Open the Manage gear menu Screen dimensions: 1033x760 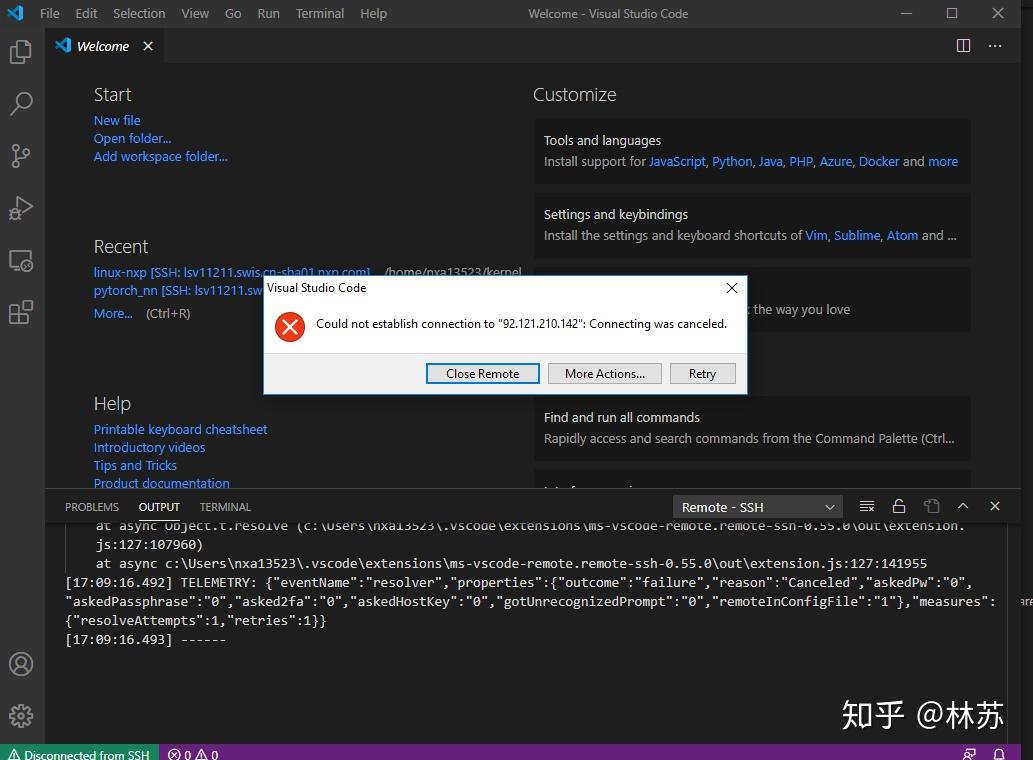[x=22, y=716]
